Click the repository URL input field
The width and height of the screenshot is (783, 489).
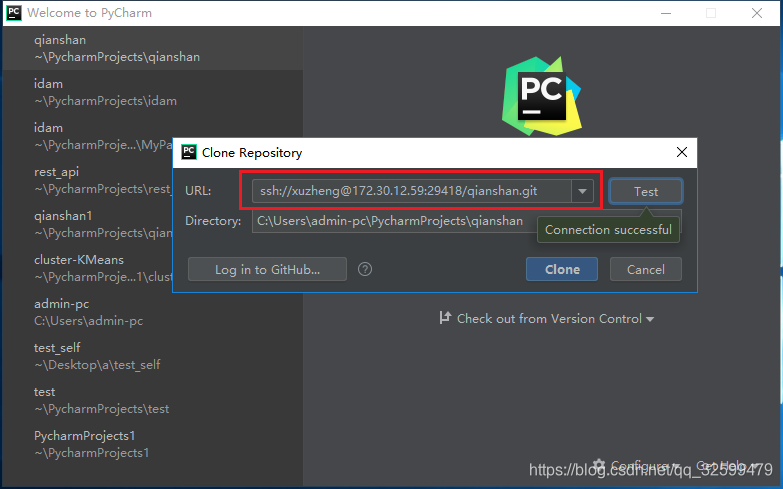pos(412,191)
